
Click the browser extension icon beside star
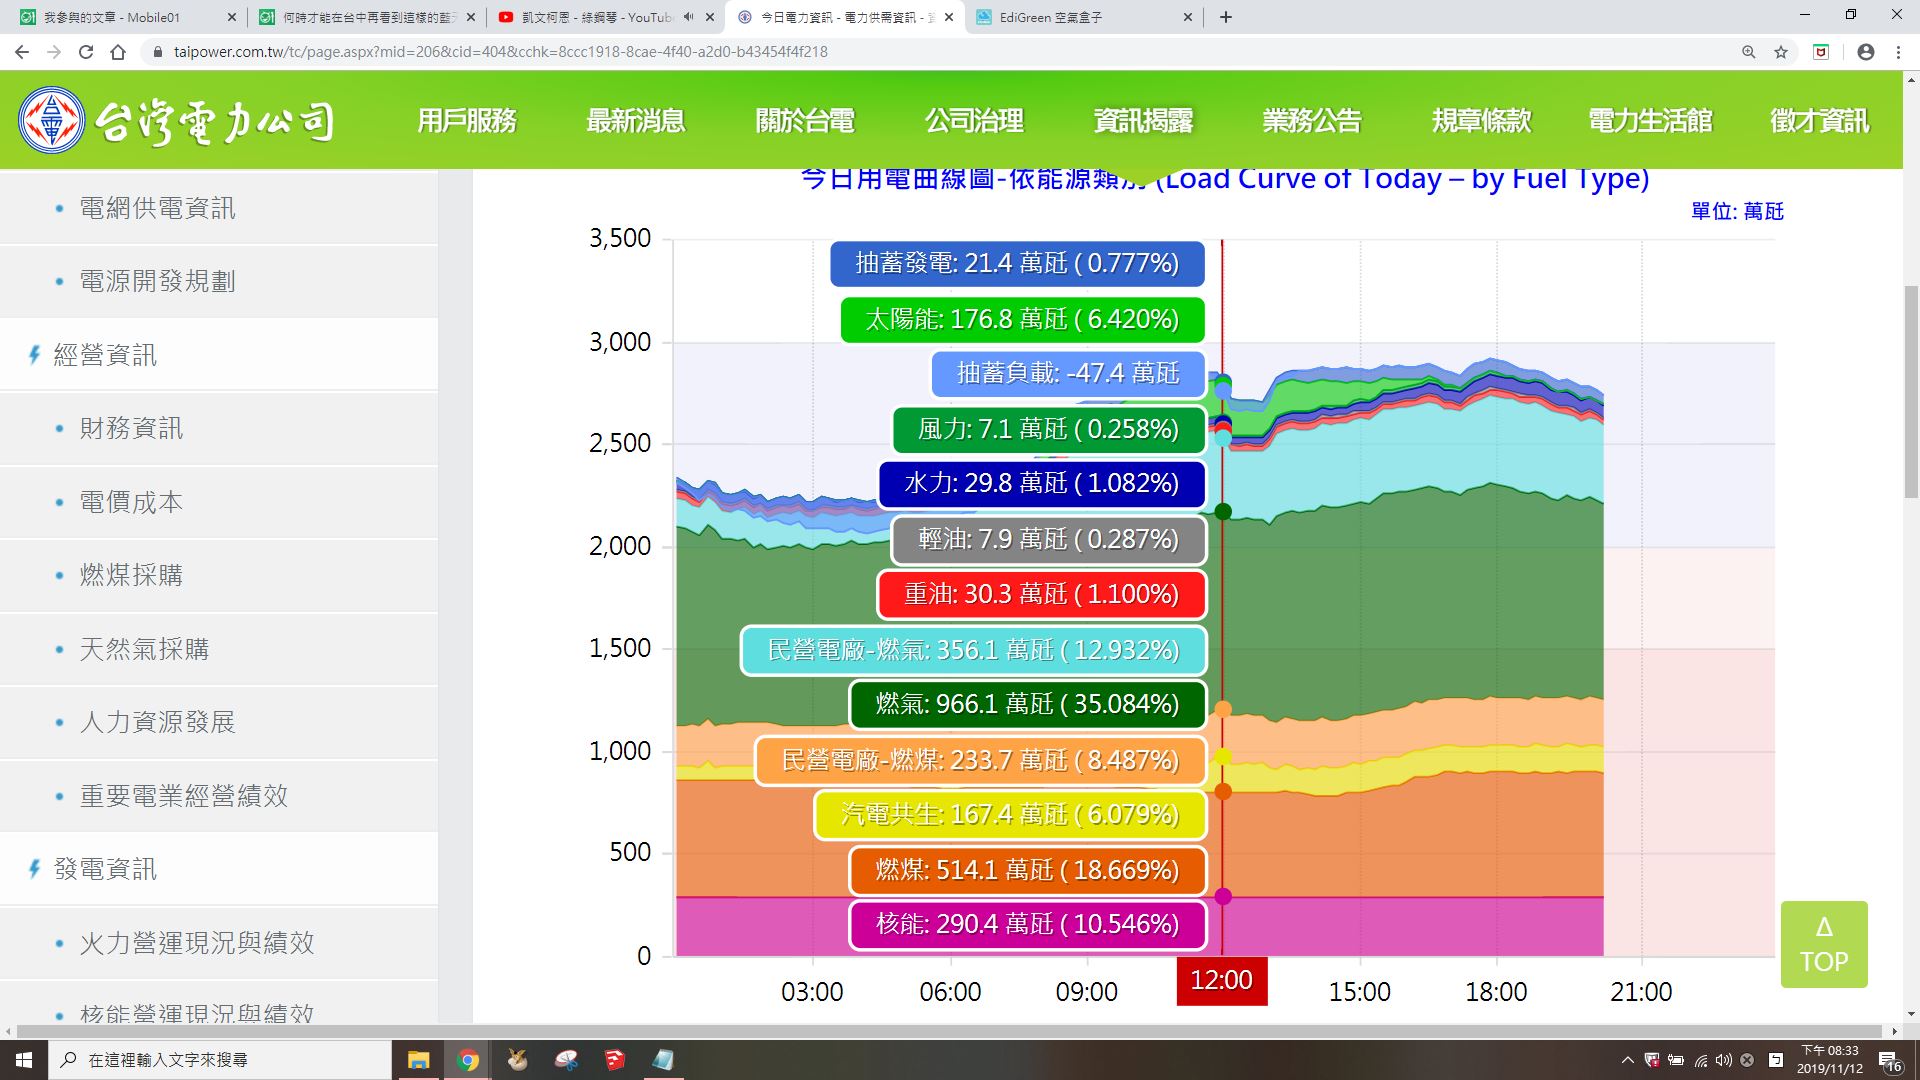coord(1821,52)
